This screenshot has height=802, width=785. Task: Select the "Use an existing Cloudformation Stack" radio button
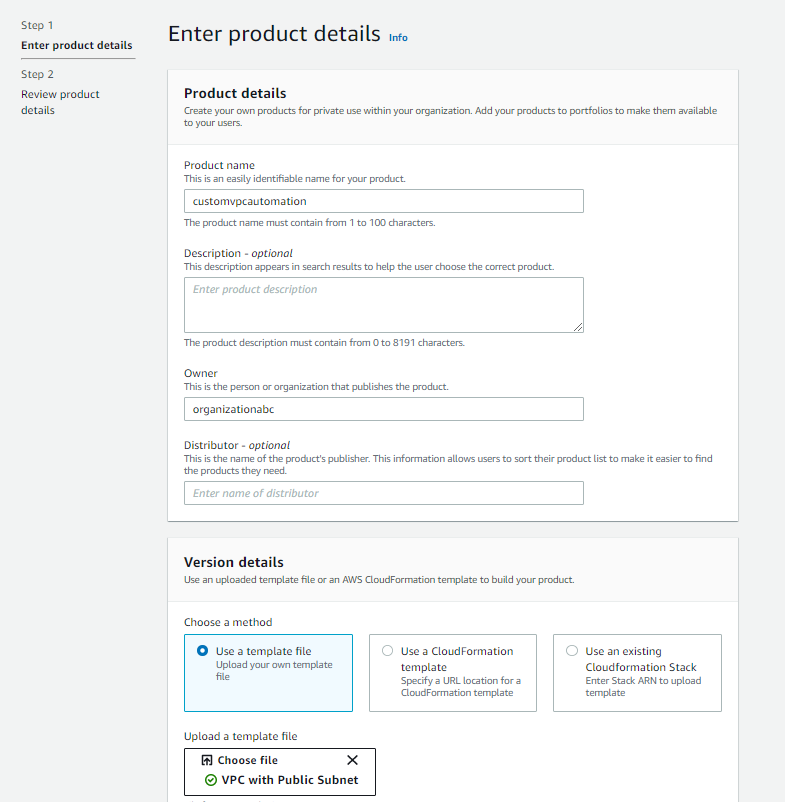click(x=571, y=651)
